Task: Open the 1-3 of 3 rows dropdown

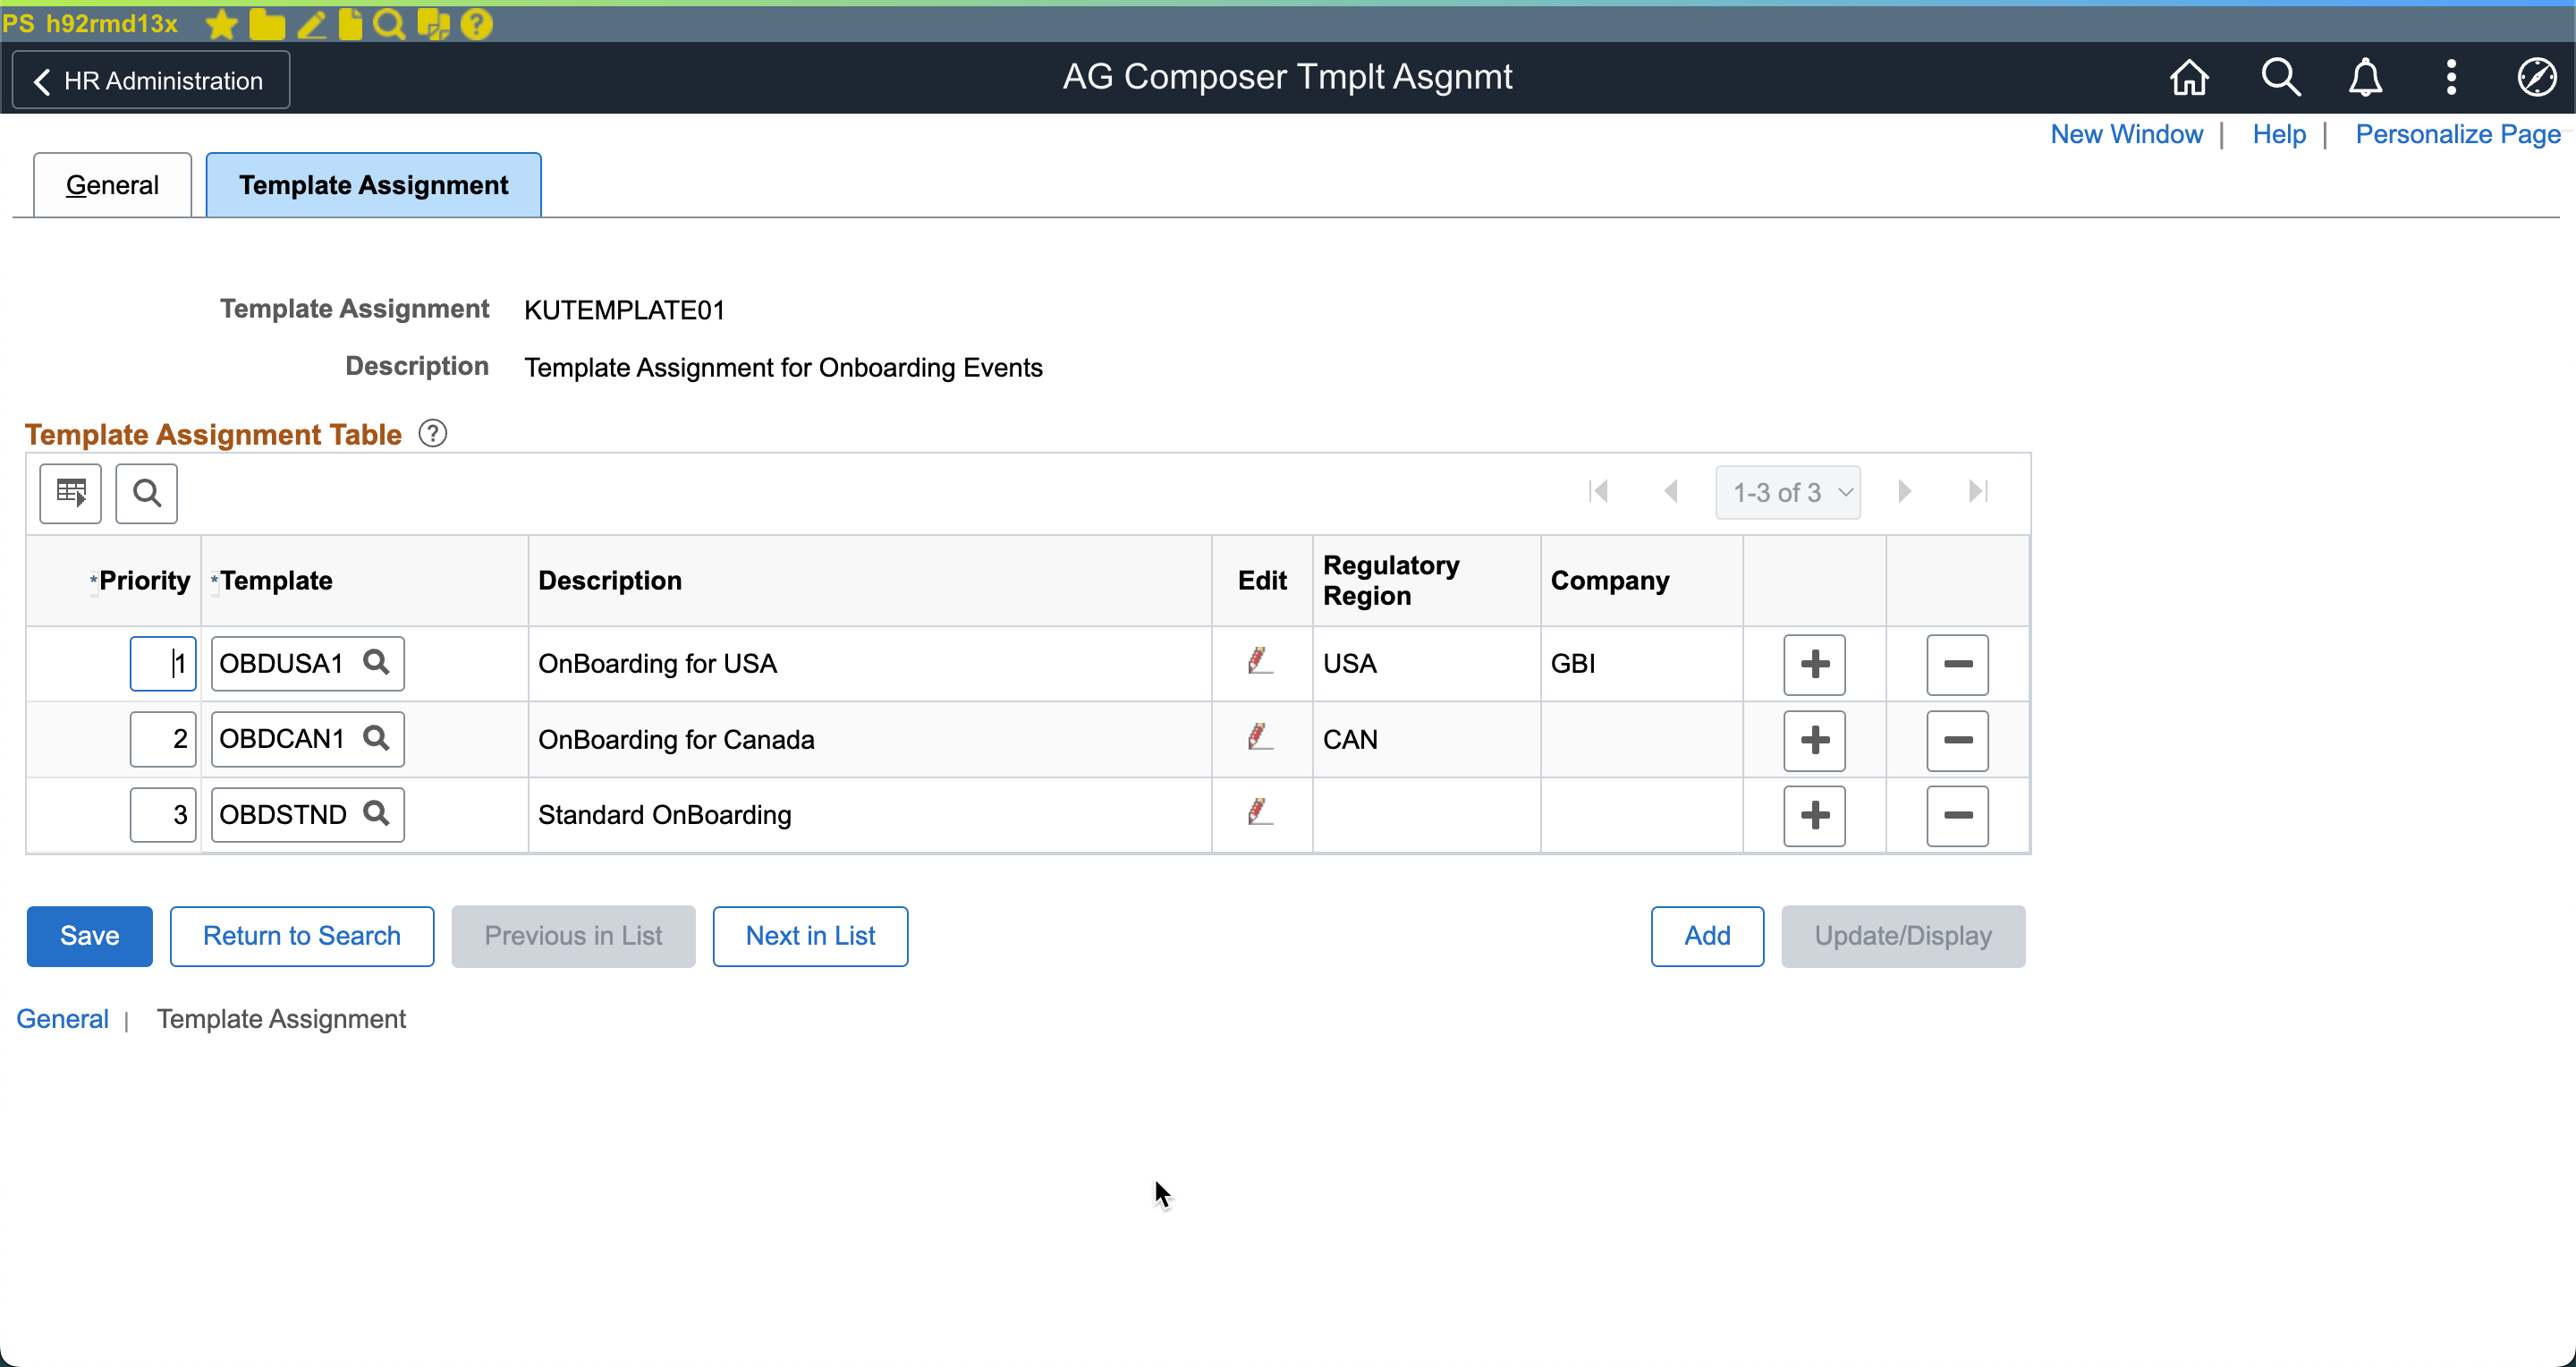Action: click(x=1787, y=492)
